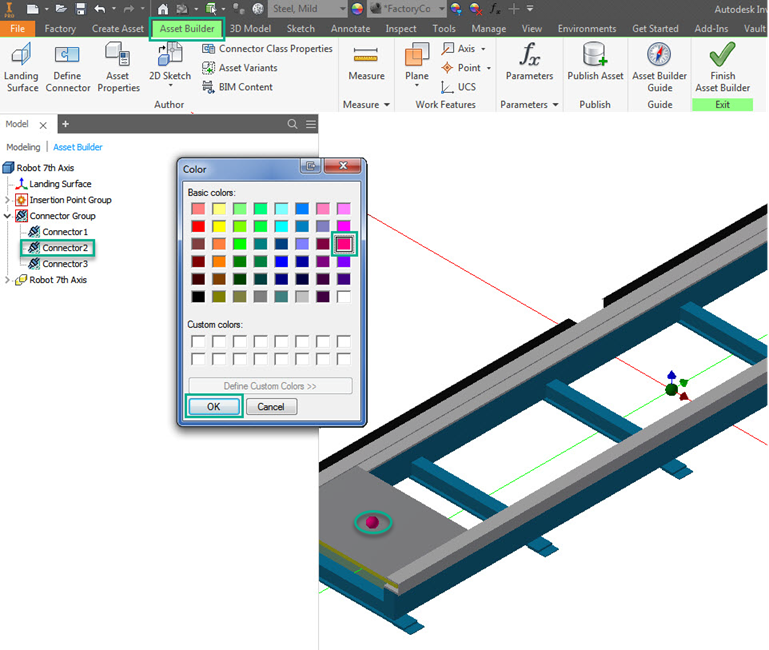Click the pink connector point on the model
The width and height of the screenshot is (769, 650).
[x=372, y=522]
